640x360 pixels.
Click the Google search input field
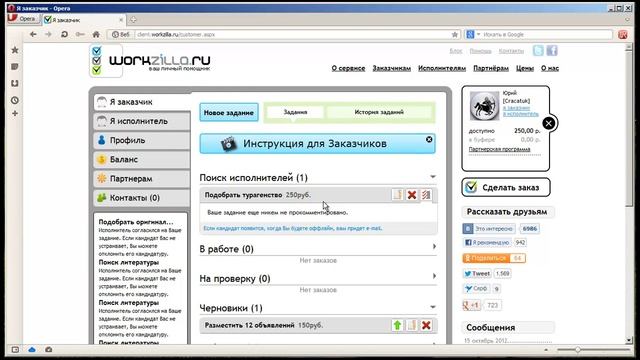[x=547, y=35]
